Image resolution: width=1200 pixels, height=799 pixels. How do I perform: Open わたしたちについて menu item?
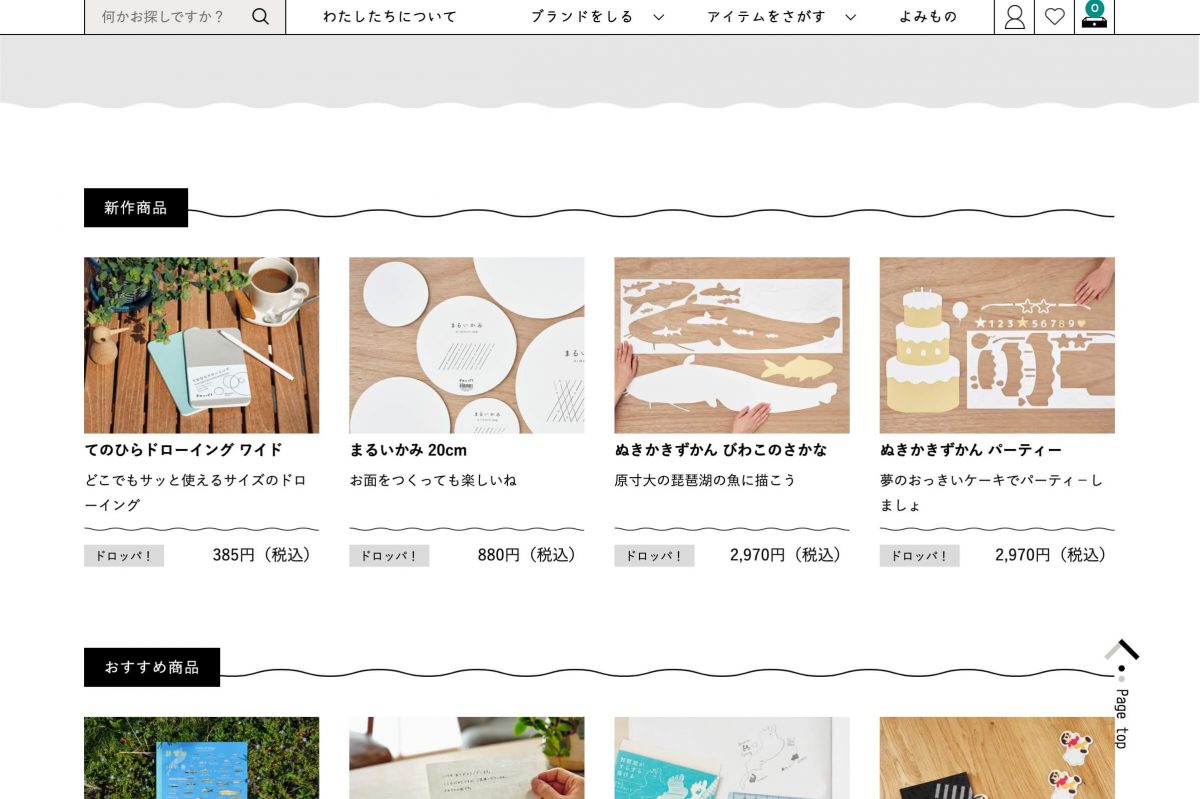(390, 16)
